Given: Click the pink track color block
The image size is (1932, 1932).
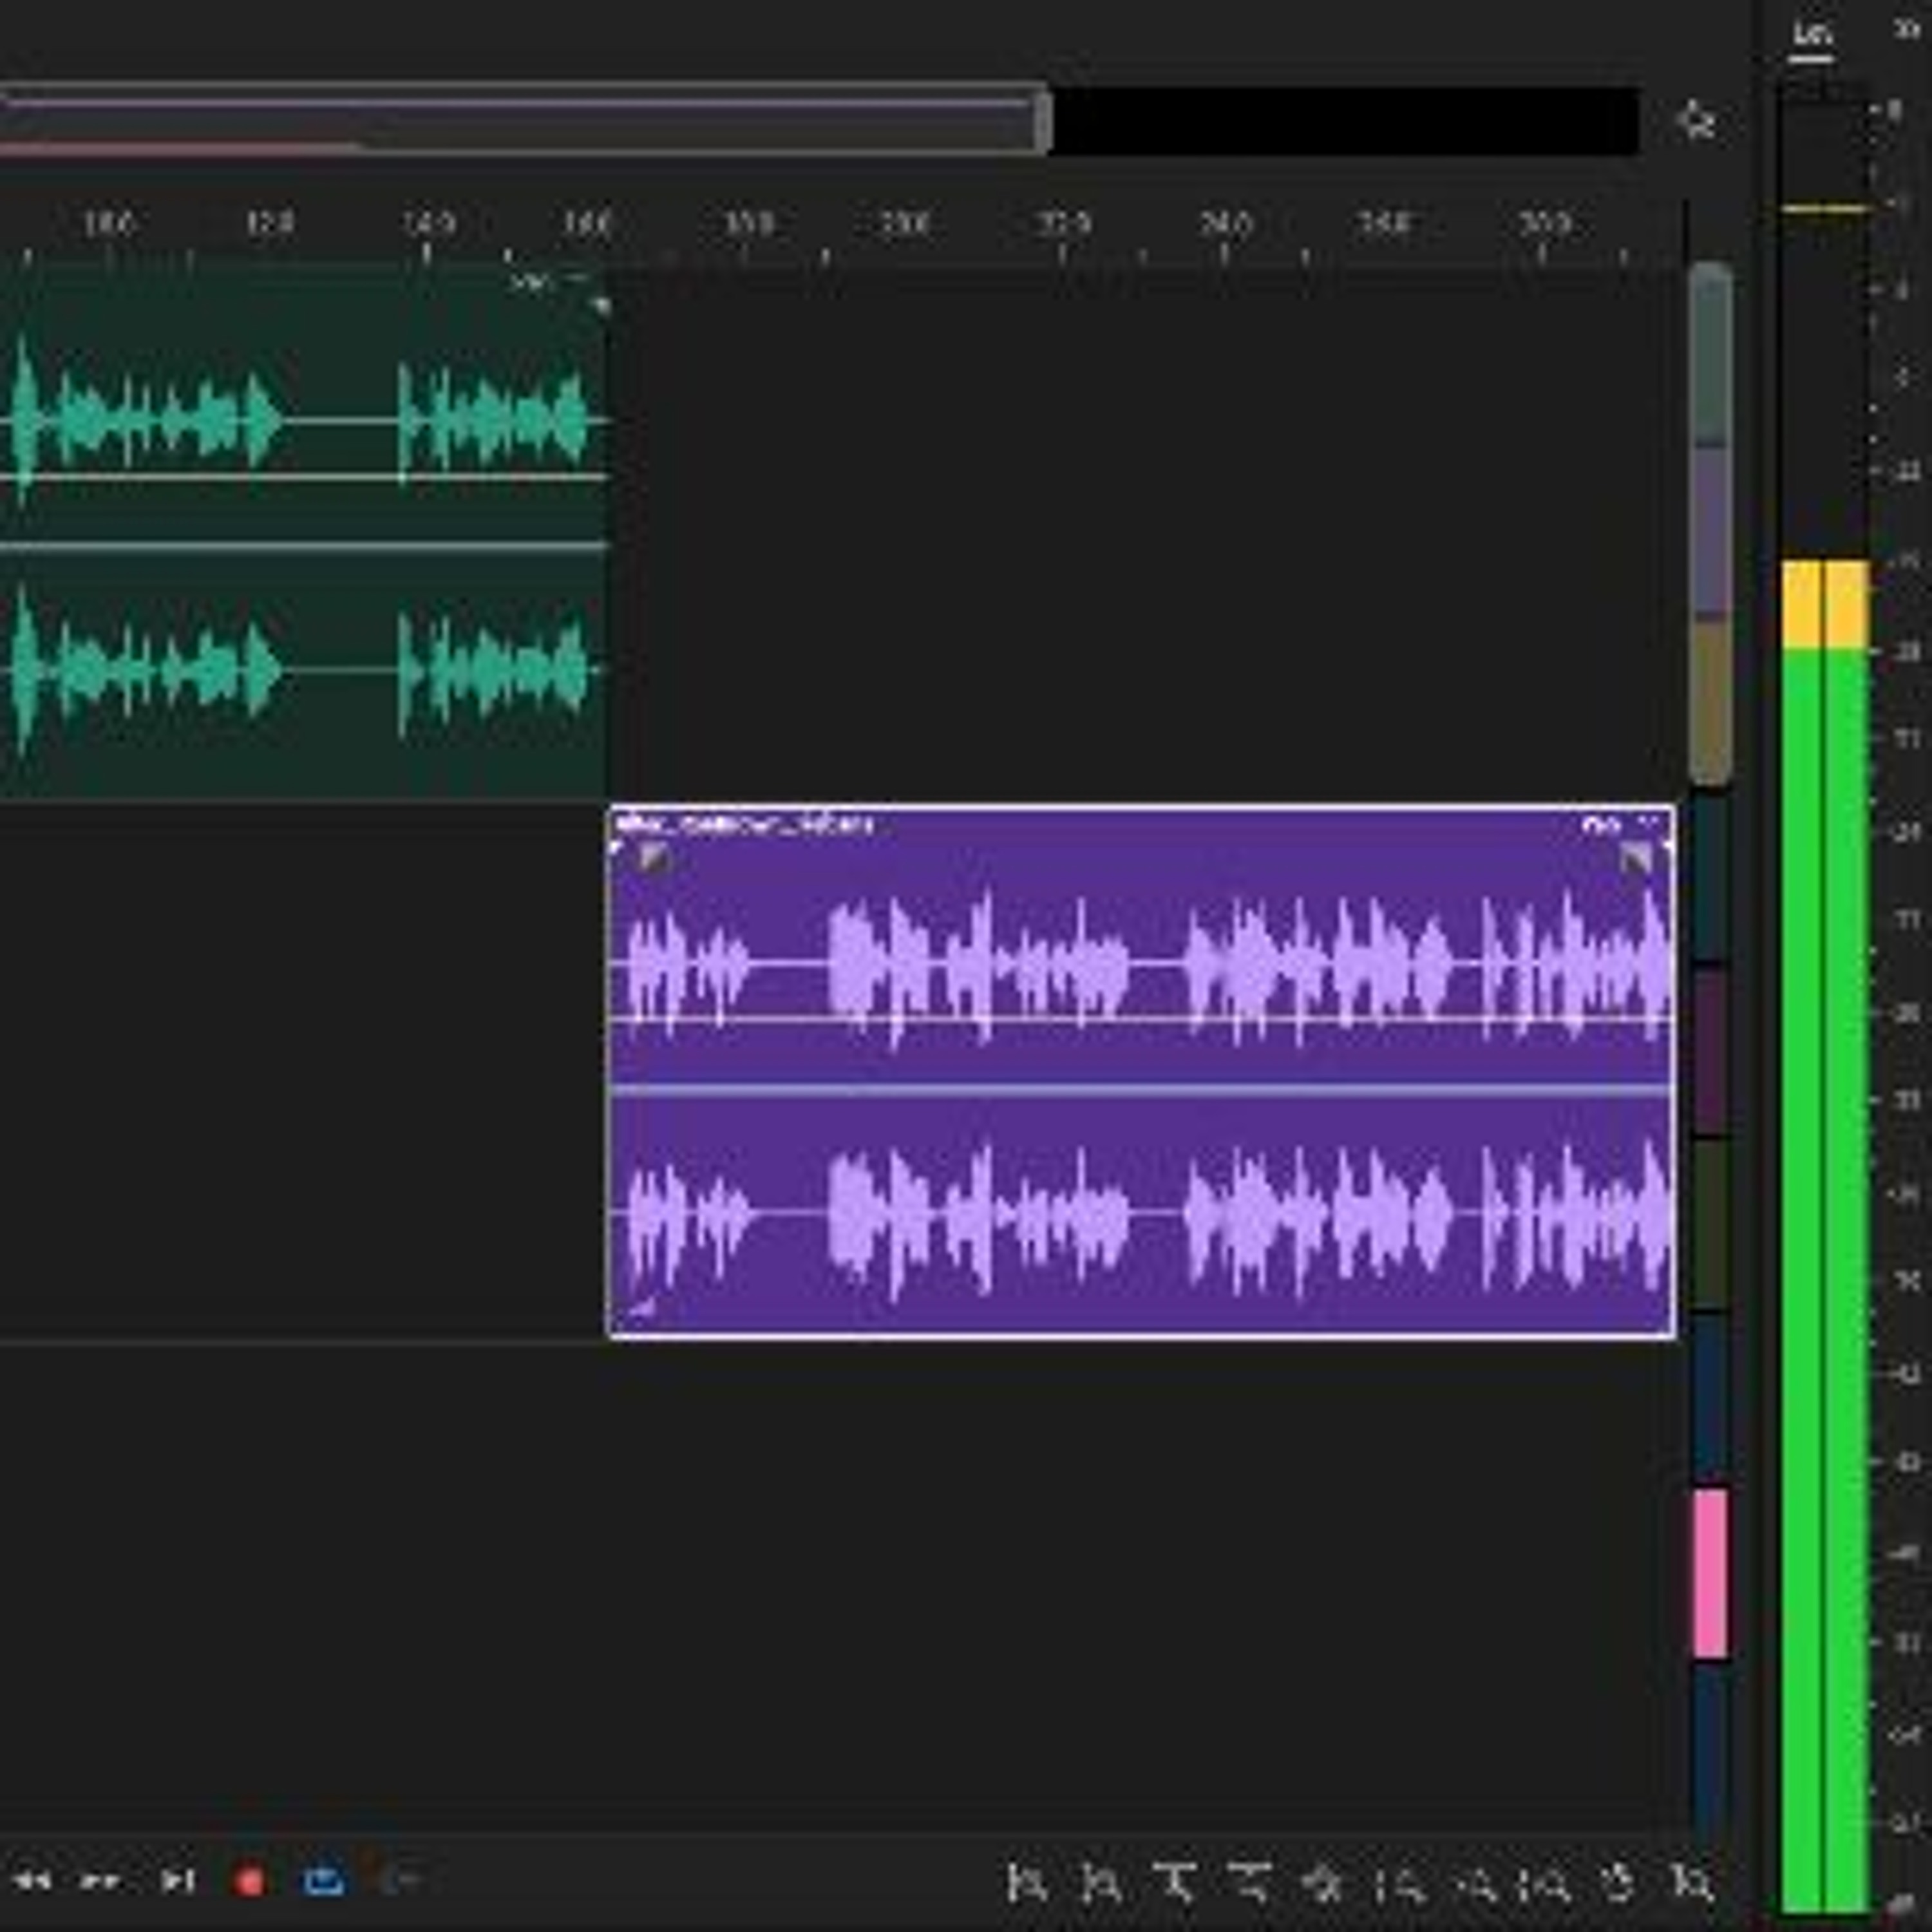Looking at the screenshot, I should pyautogui.click(x=1710, y=1573).
